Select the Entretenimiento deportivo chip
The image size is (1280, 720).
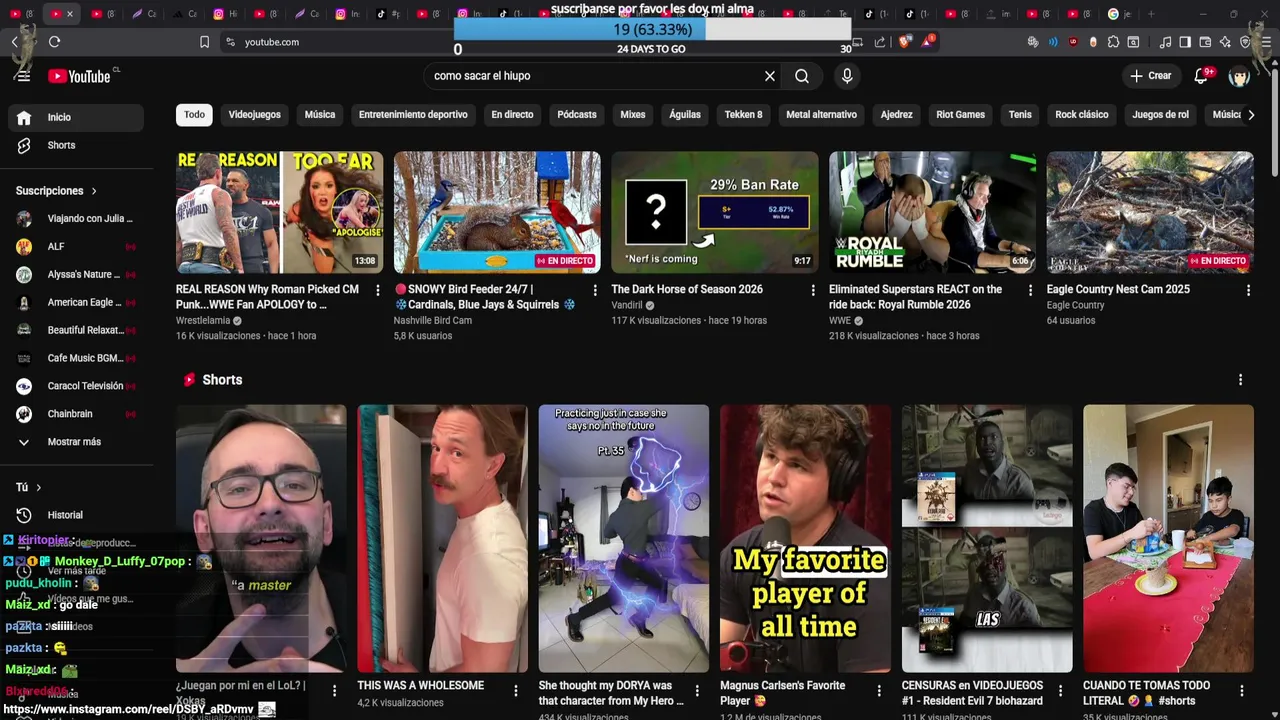413,115
